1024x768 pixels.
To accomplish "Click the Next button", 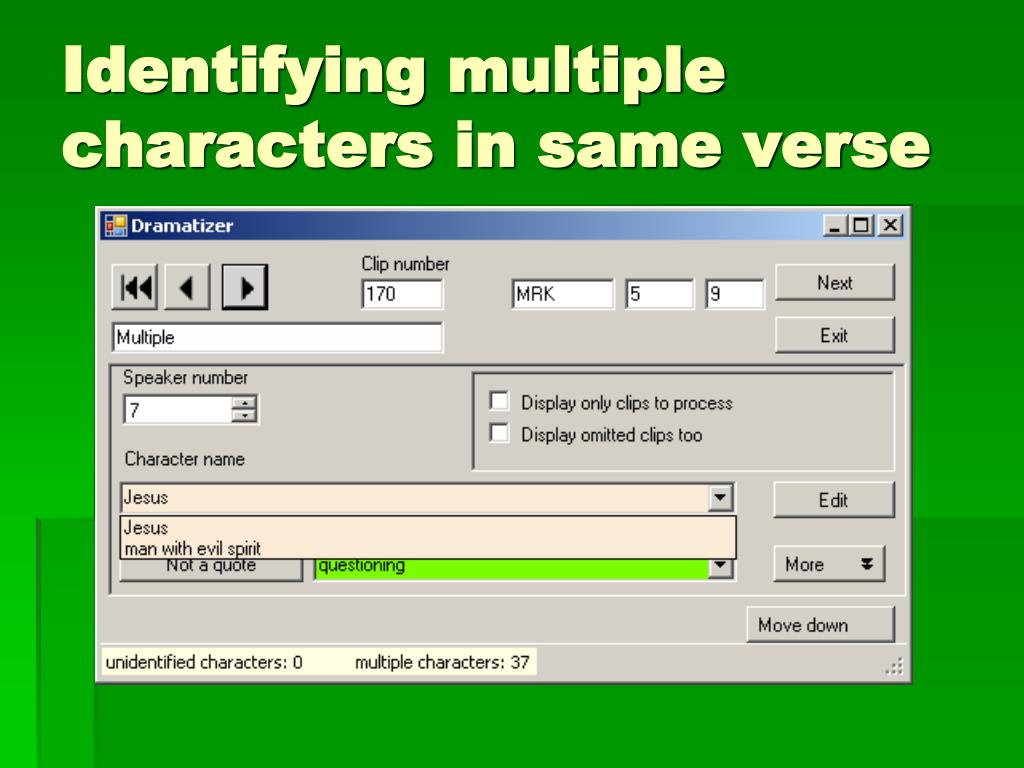I will 835,283.
